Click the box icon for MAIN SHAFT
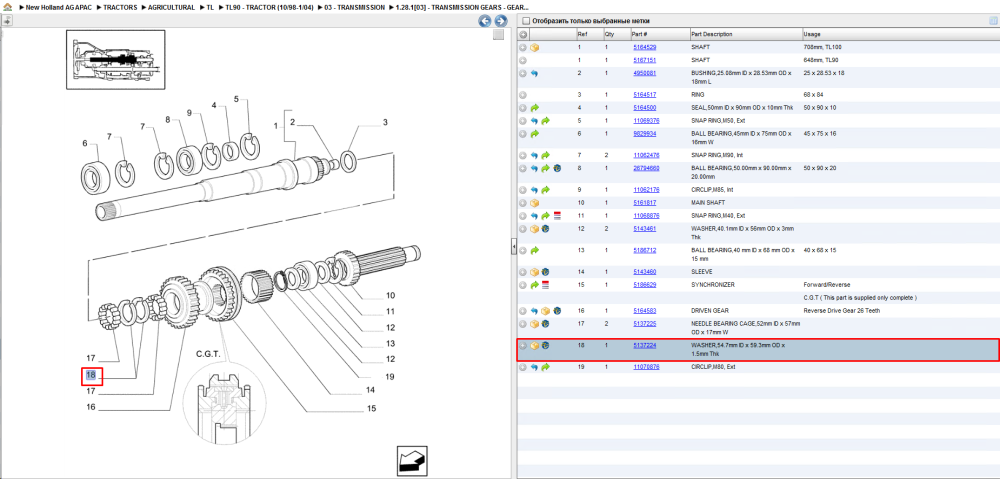 point(534,203)
